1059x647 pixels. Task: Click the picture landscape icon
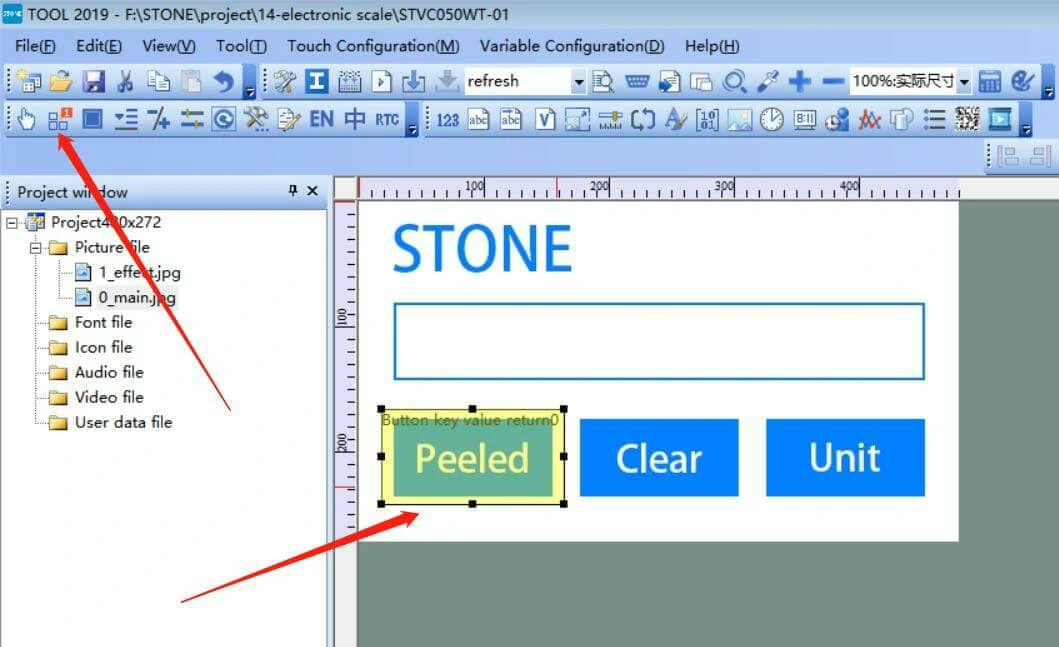click(740, 120)
